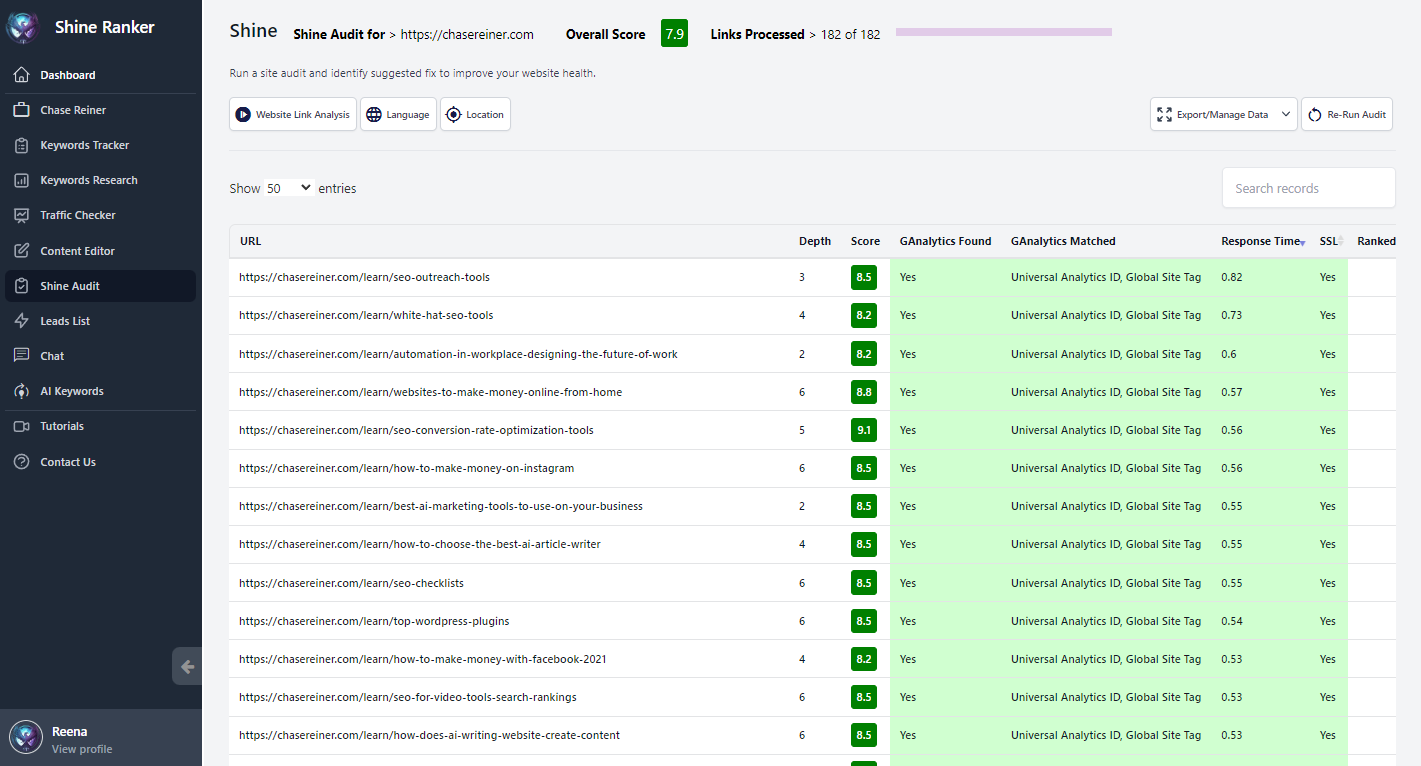1421x766 pixels.
Task: Check the Links Processed progress bar
Action: pyautogui.click(x=1003, y=31)
